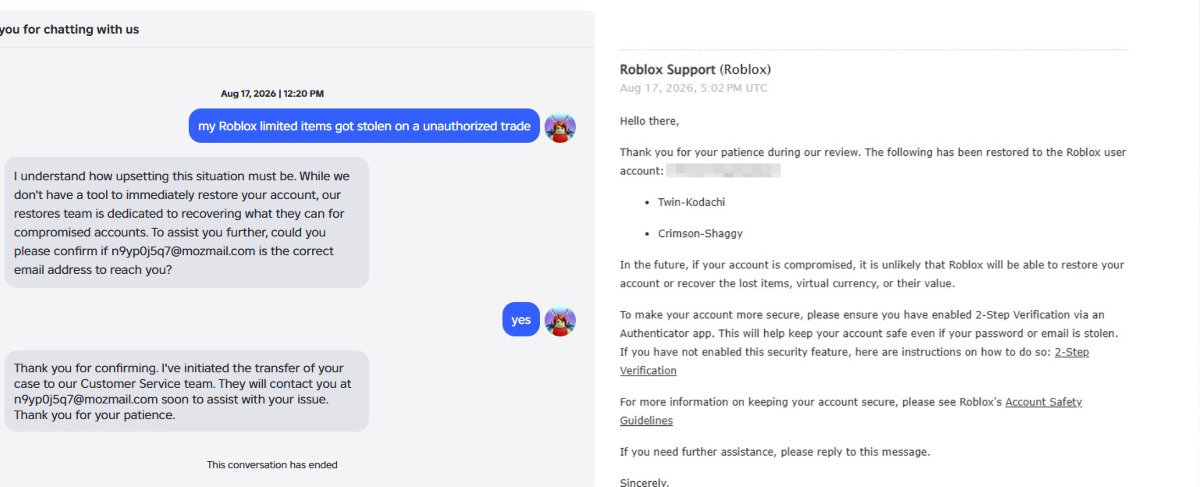The width and height of the screenshot is (1200, 487).
Task: Click the "Hello there," greeting in email
Action: coord(649,121)
